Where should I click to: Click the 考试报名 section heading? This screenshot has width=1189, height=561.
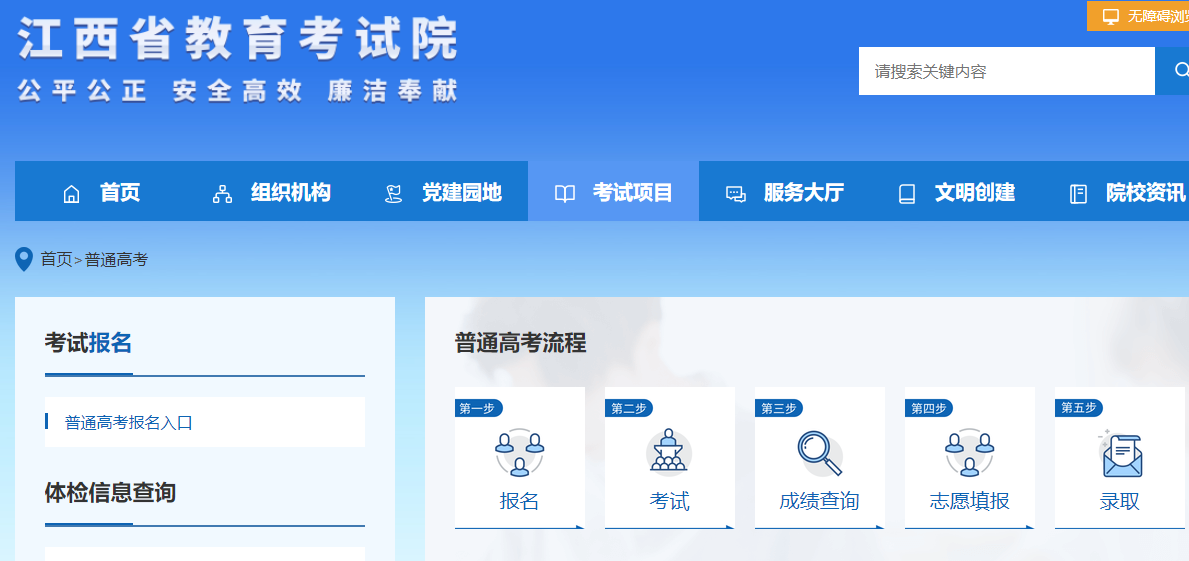(88, 343)
